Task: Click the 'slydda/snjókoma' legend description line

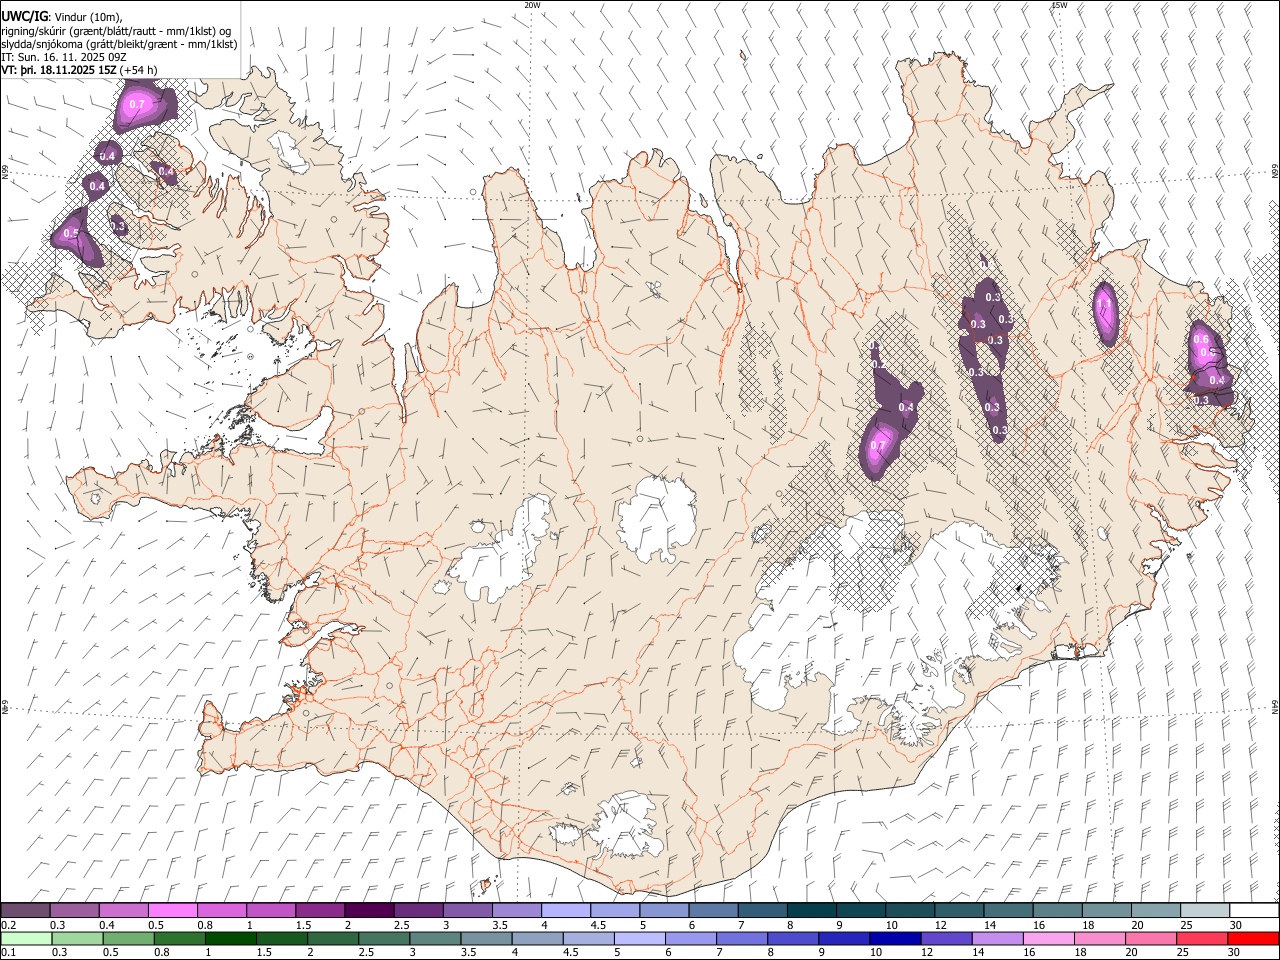Action: pyautogui.click(x=119, y=44)
